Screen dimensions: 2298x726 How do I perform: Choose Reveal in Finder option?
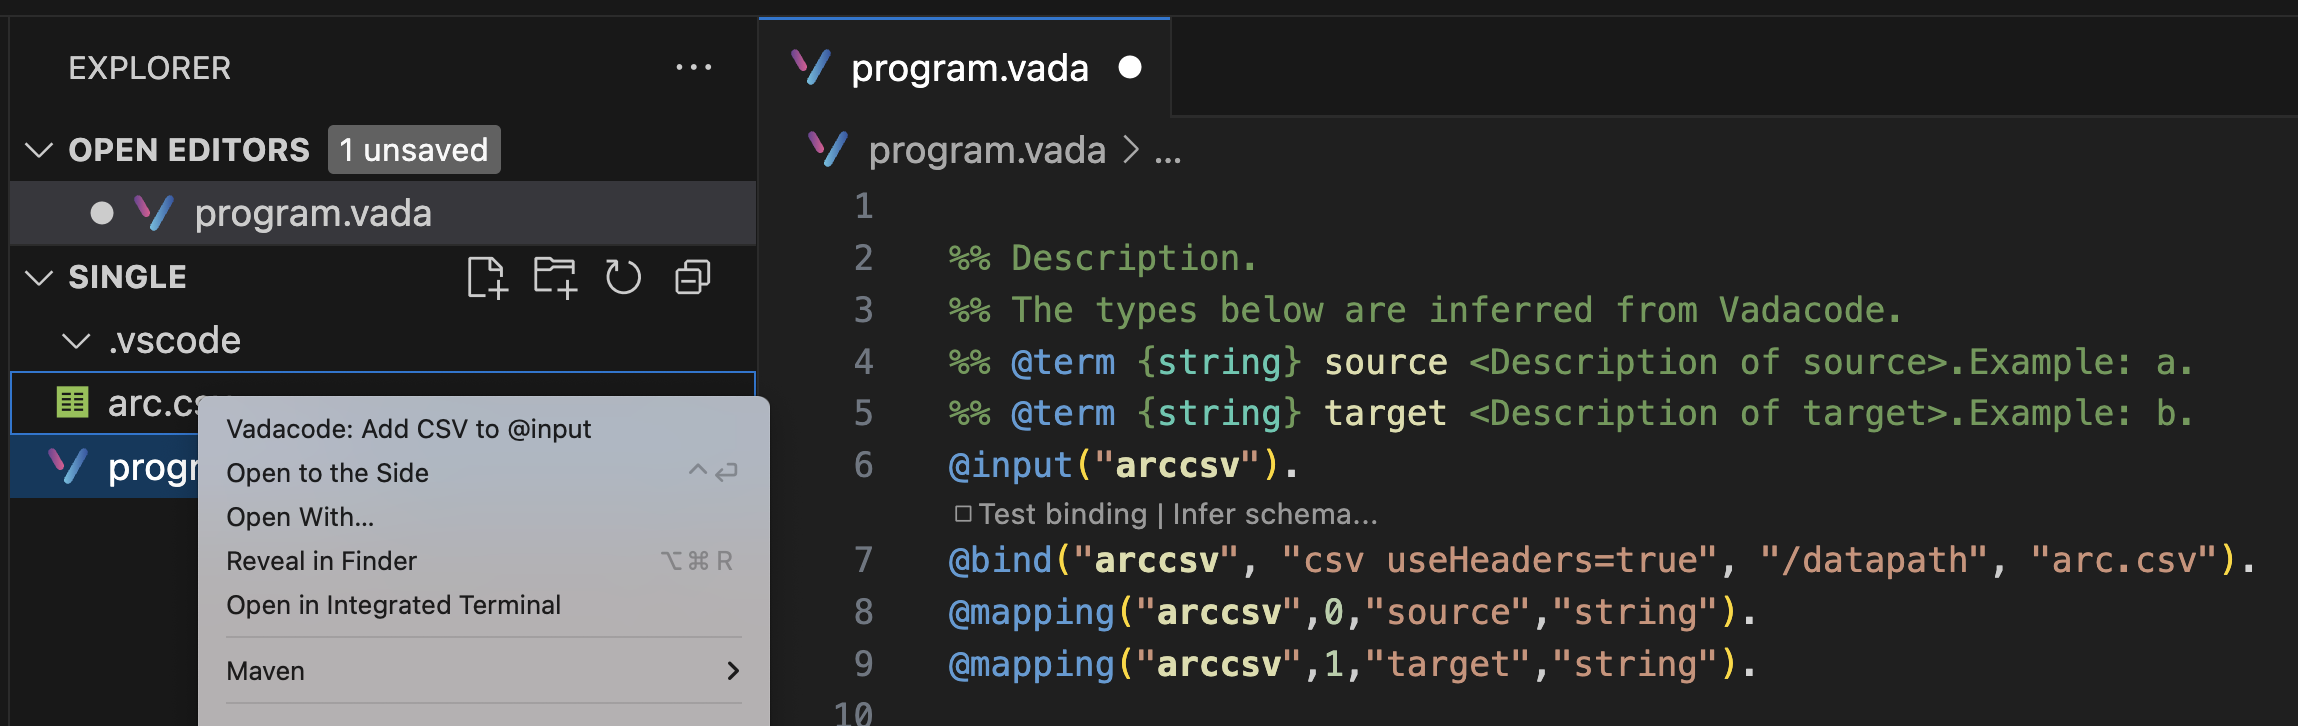(x=321, y=561)
